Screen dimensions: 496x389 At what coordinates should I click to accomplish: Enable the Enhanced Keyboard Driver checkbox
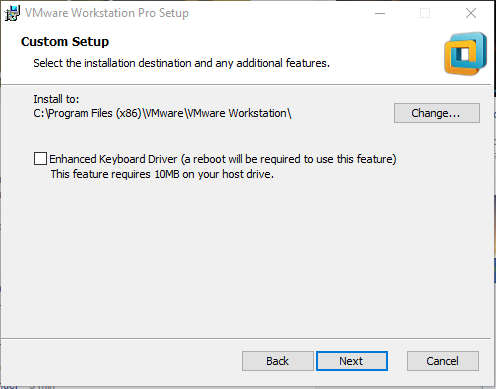click(x=40, y=159)
